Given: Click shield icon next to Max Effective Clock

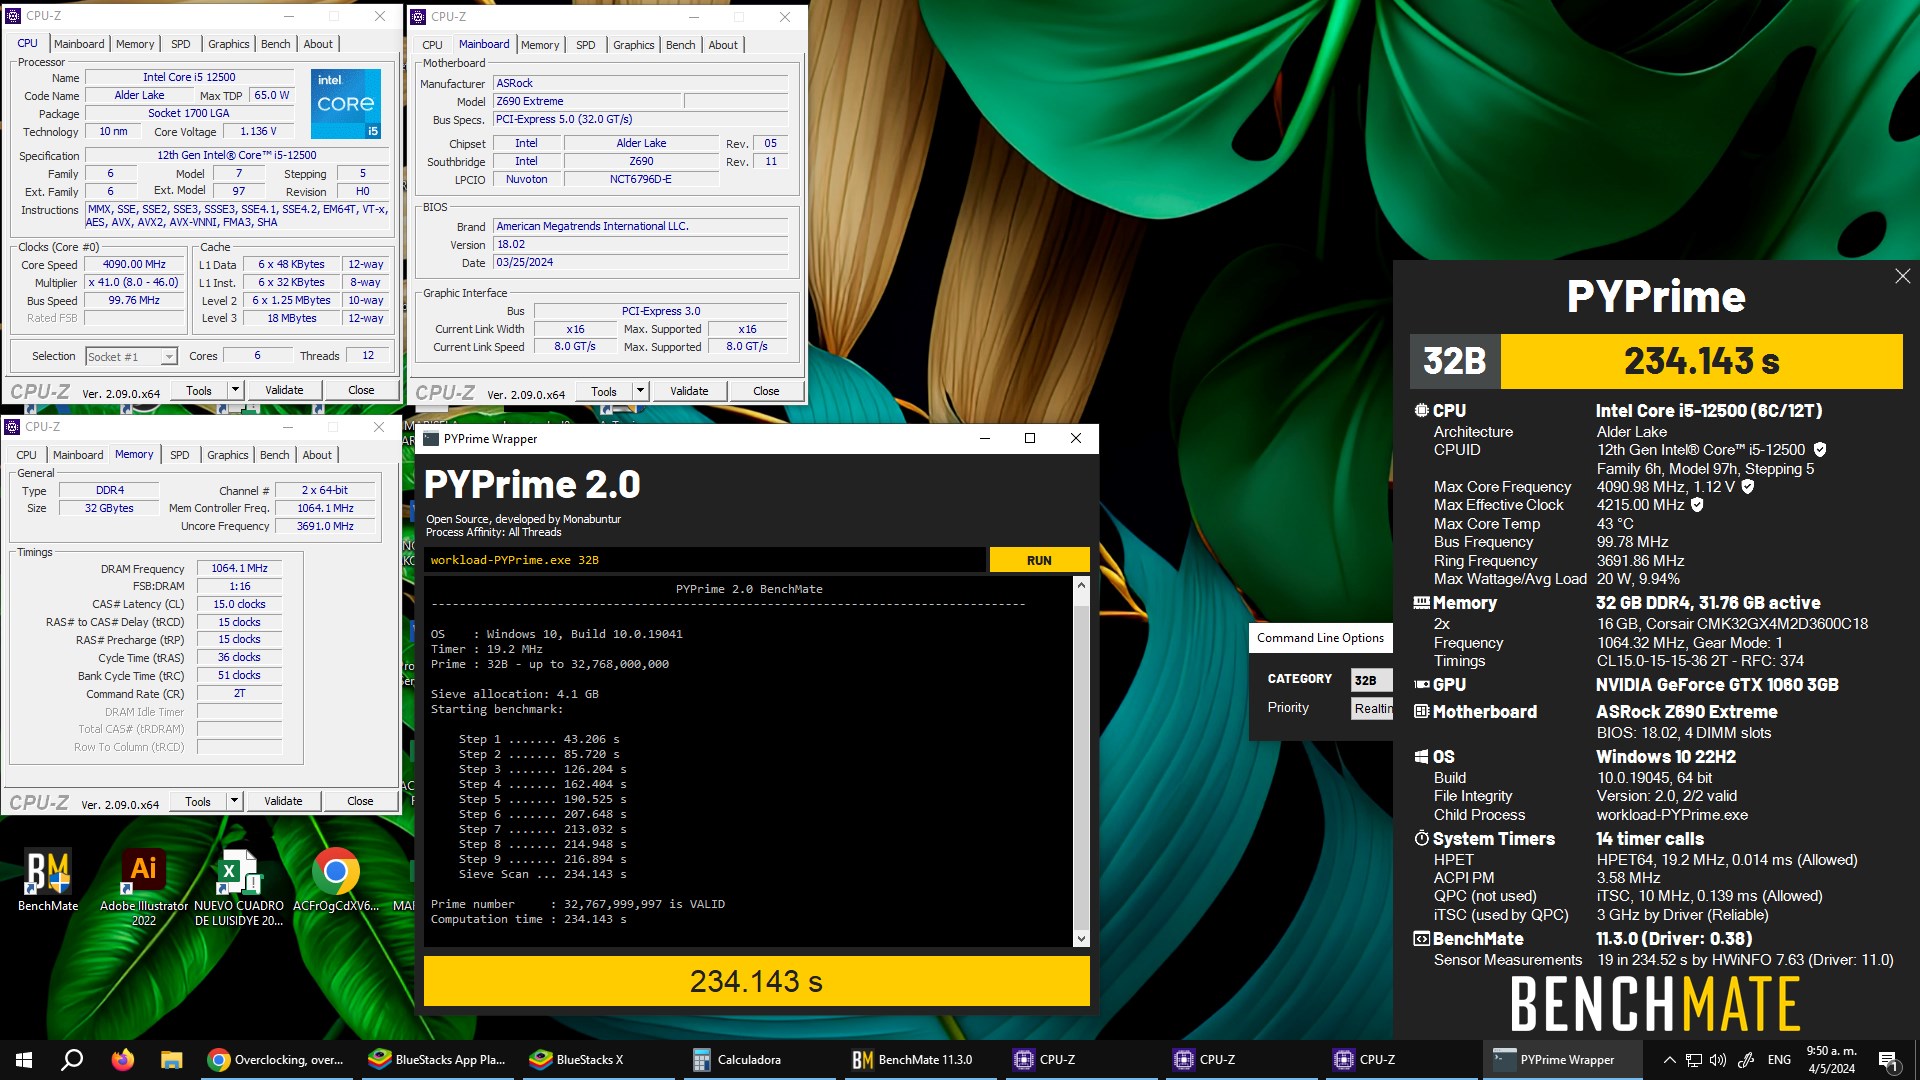Looking at the screenshot, I should [x=1697, y=505].
